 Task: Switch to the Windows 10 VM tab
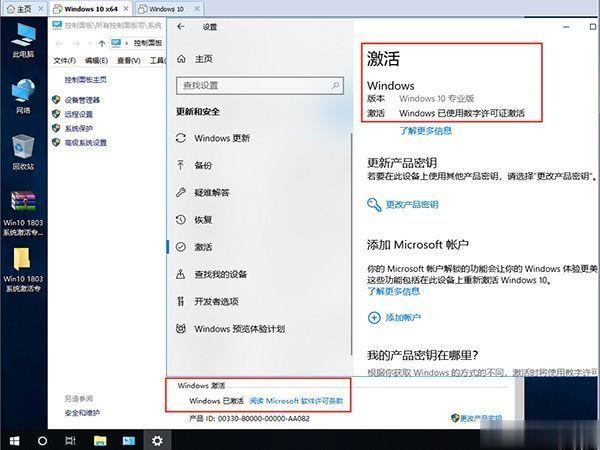click(x=166, y=8)
